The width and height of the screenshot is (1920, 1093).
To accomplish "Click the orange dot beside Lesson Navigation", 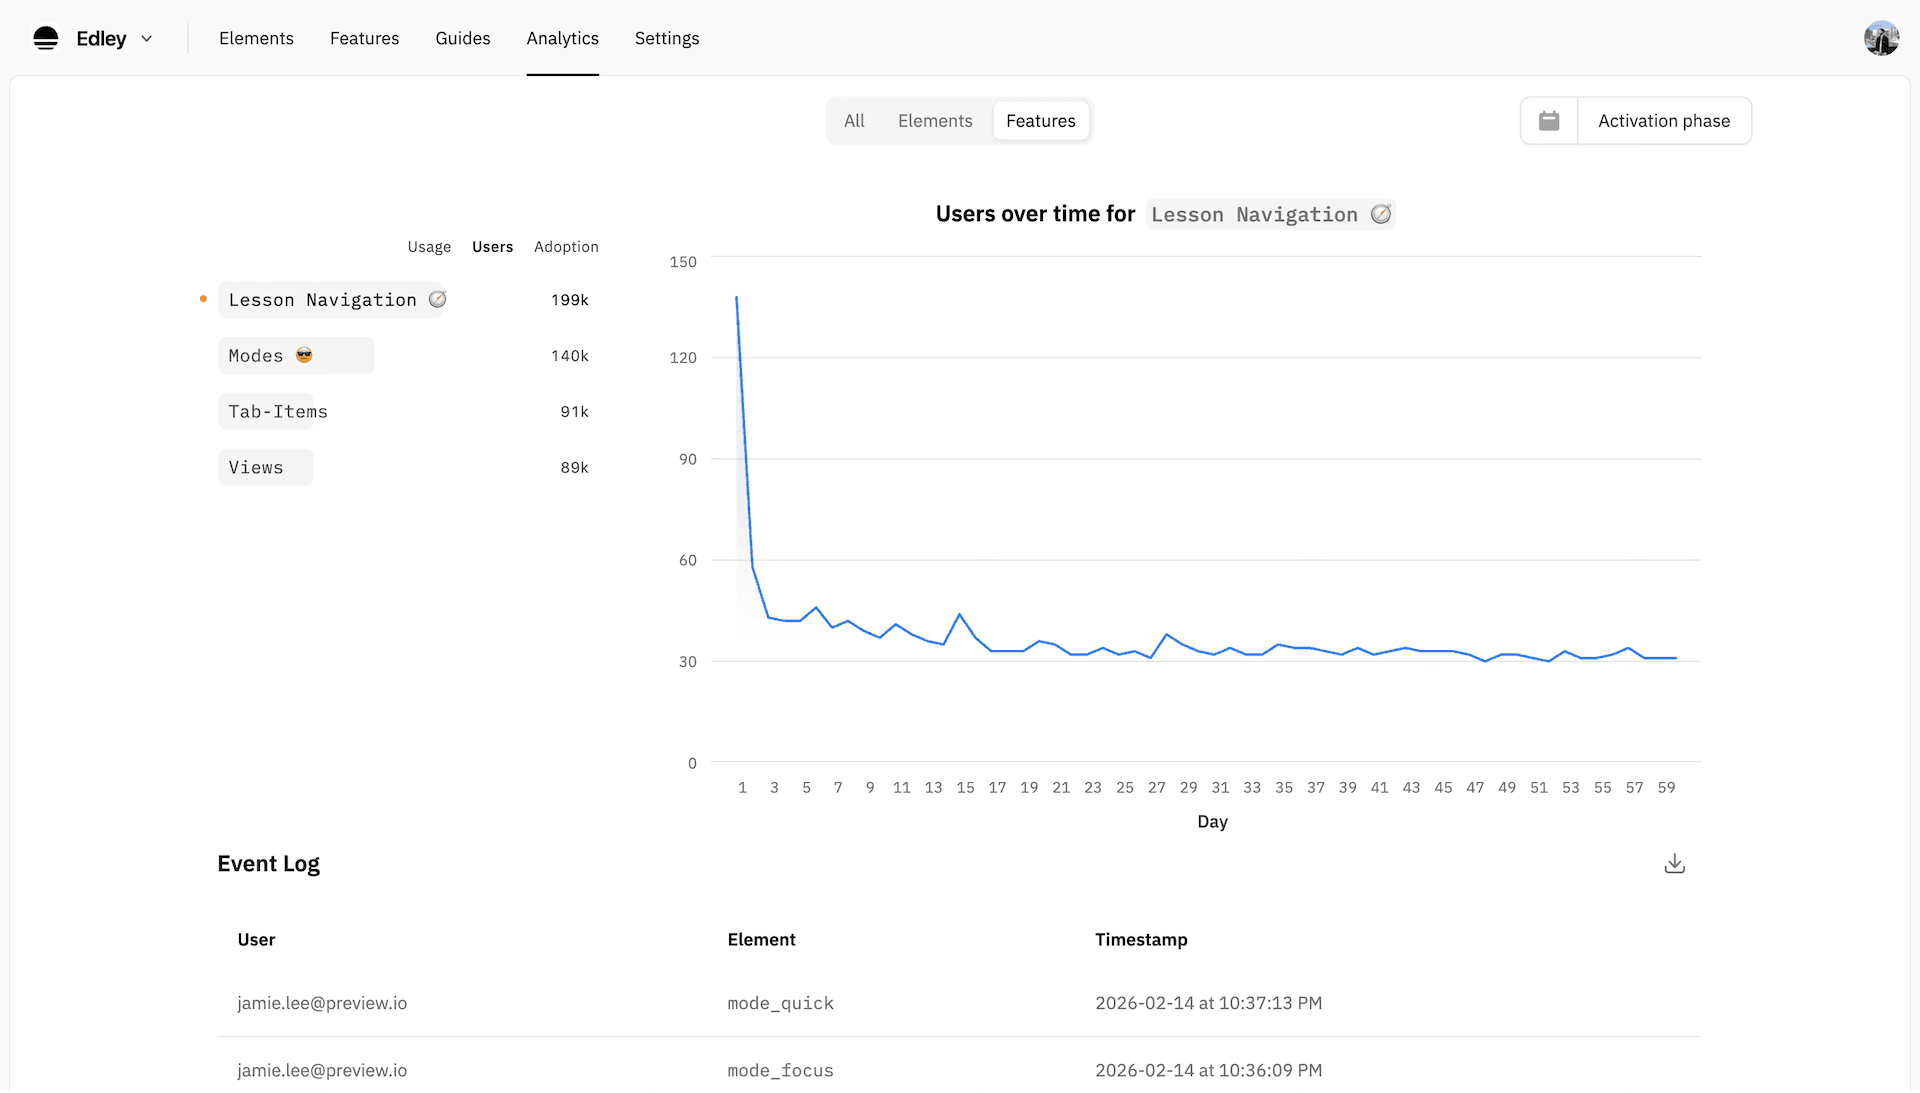I will (203, 299).
